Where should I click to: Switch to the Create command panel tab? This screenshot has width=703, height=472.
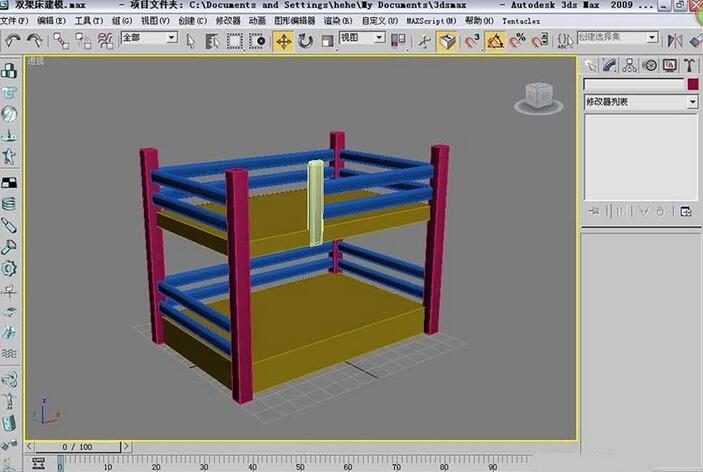[590, 65]
